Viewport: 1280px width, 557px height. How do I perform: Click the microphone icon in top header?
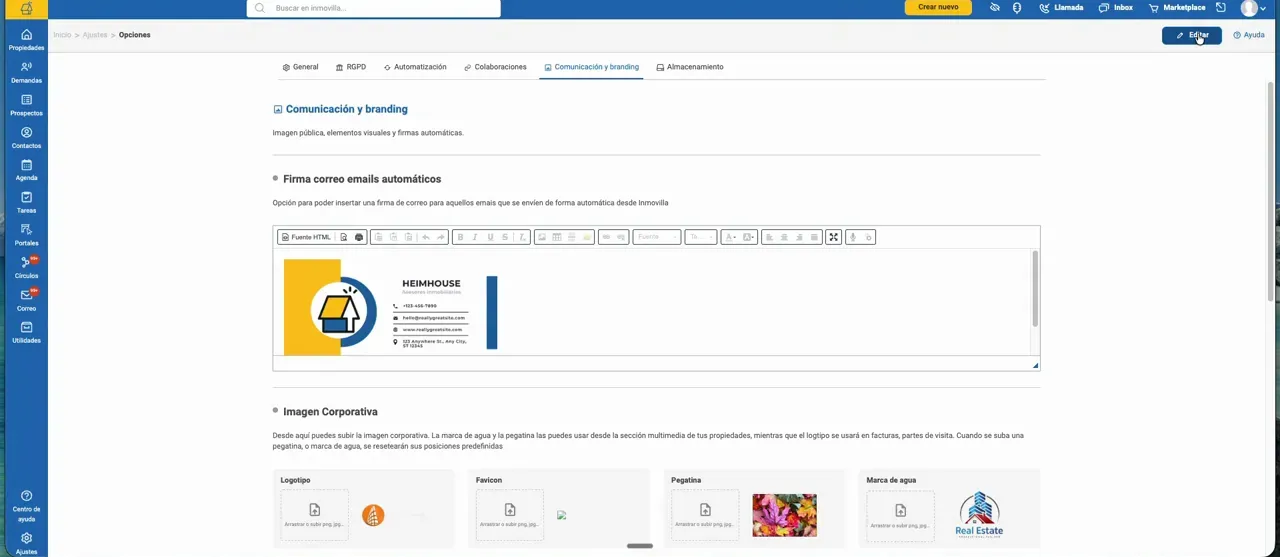(1016, 7)
